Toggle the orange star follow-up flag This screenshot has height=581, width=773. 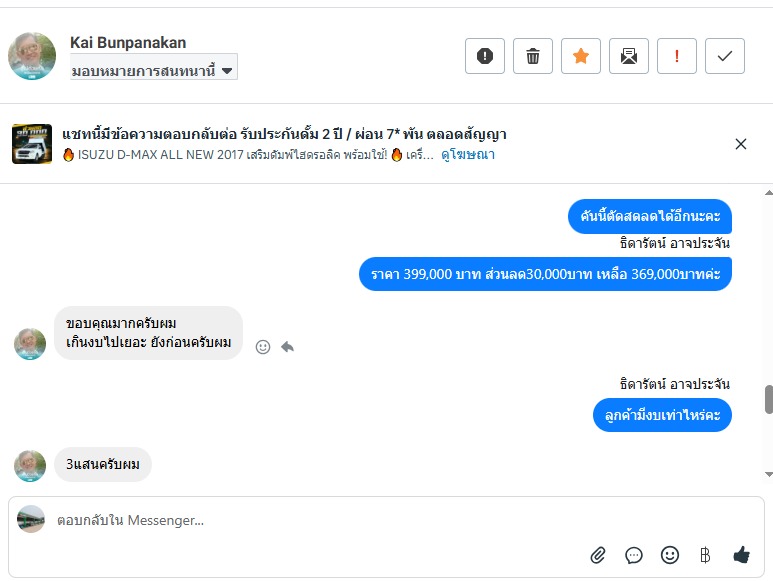coord(581,56)
